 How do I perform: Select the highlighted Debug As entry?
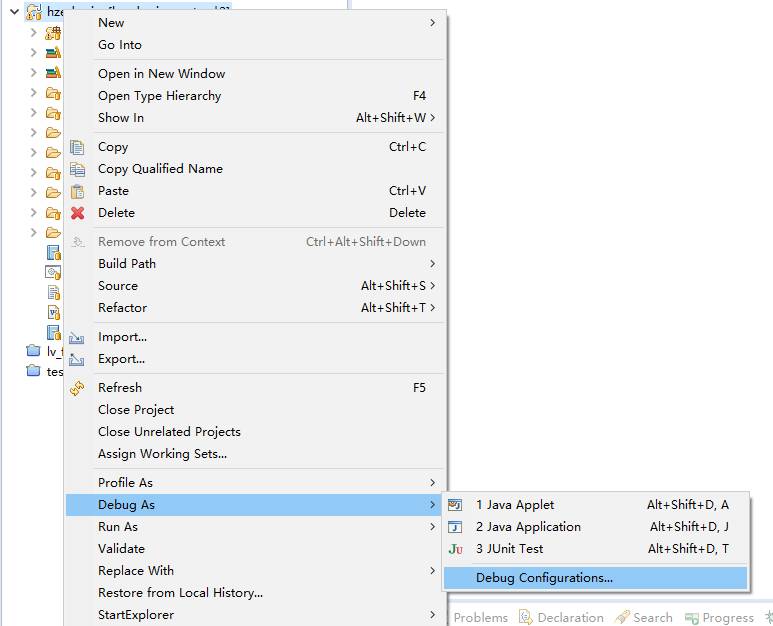tap(255, 505)
